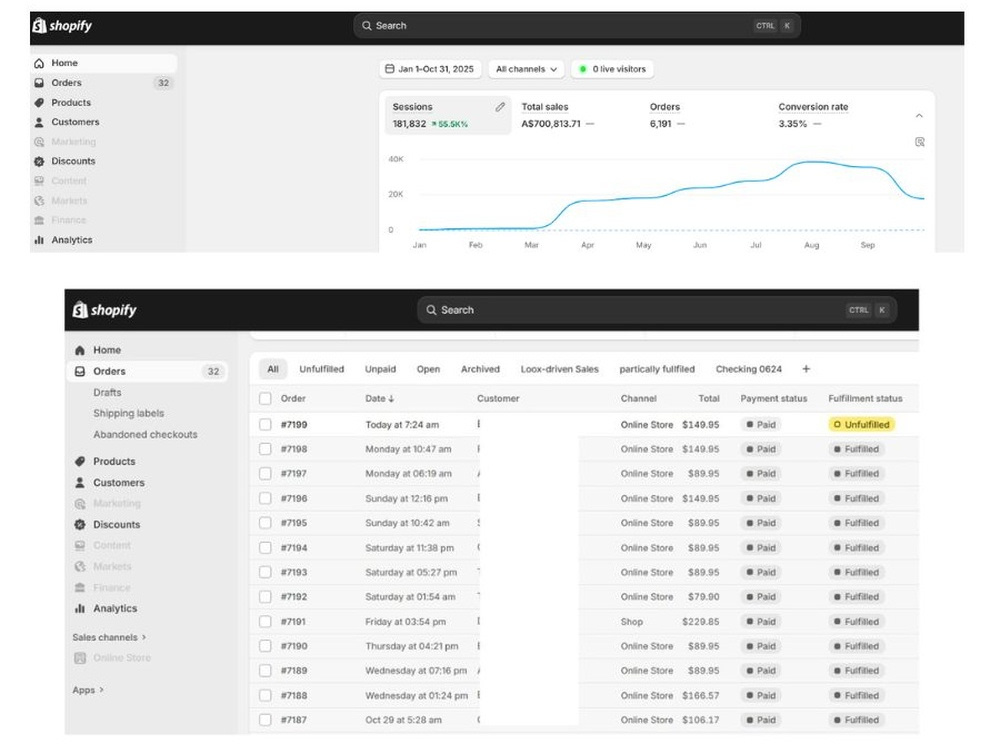
Task: Tick the checkbox for order #7196
Action: [265, 498]
